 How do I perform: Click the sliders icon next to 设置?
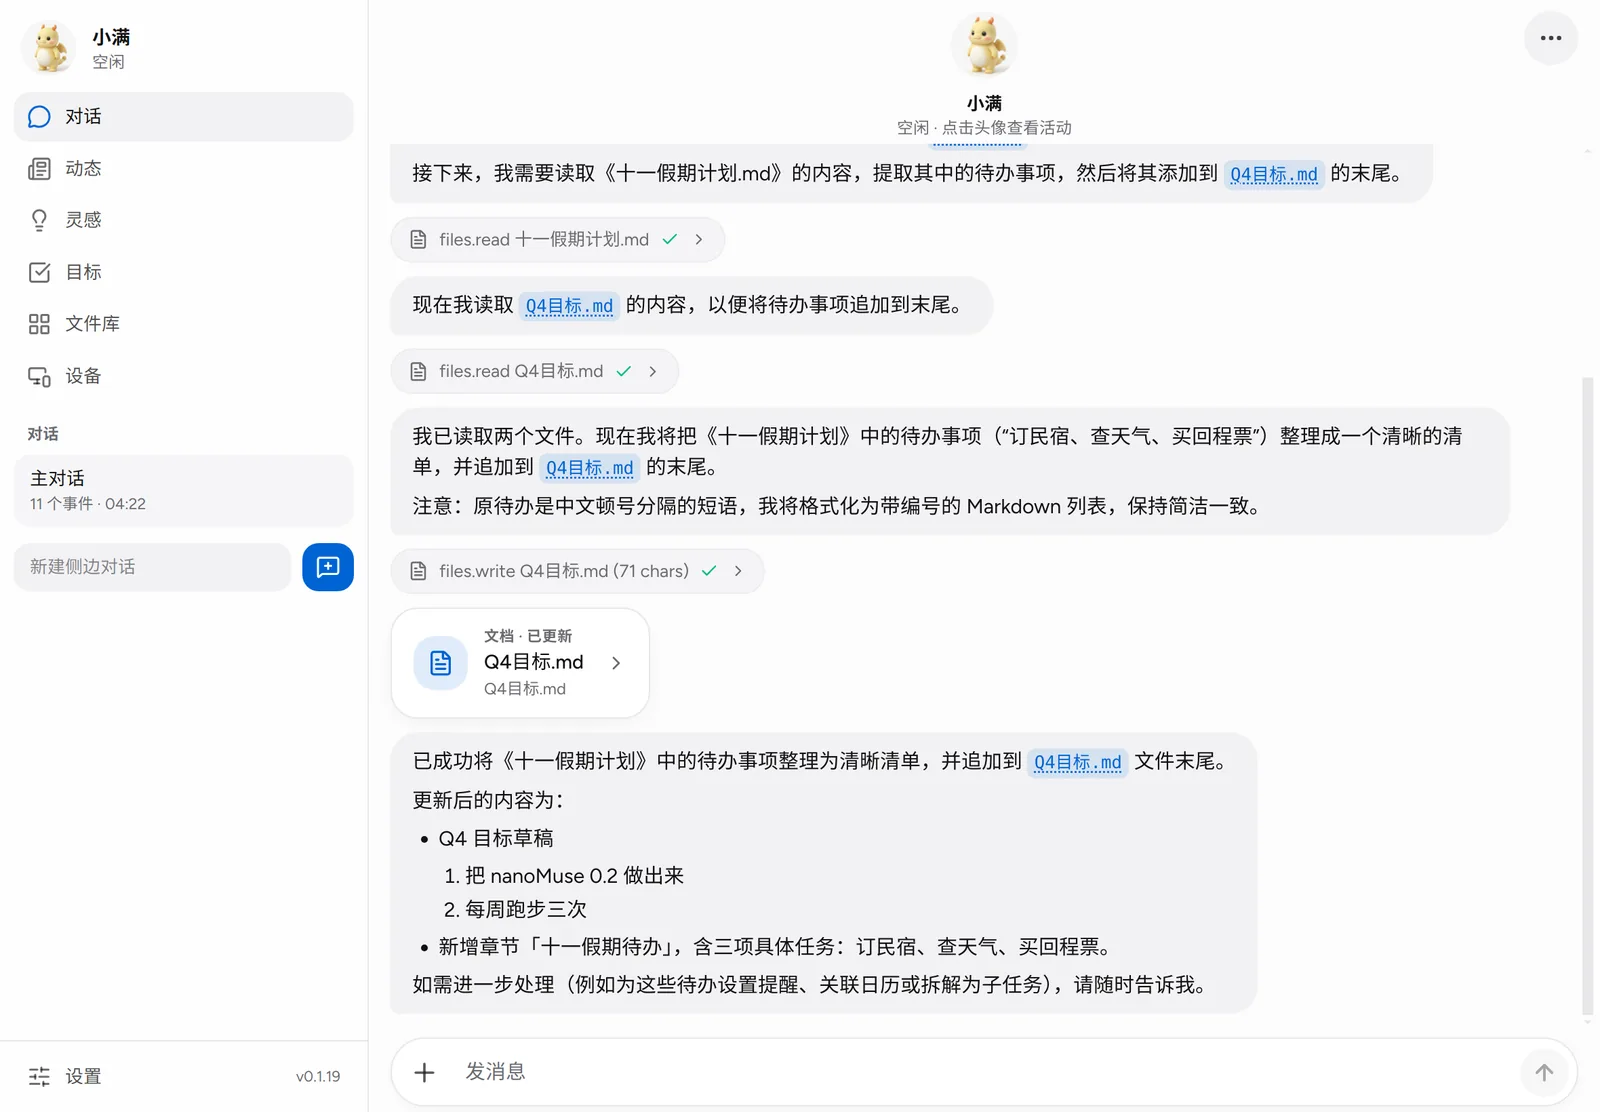coord(39,1077)
